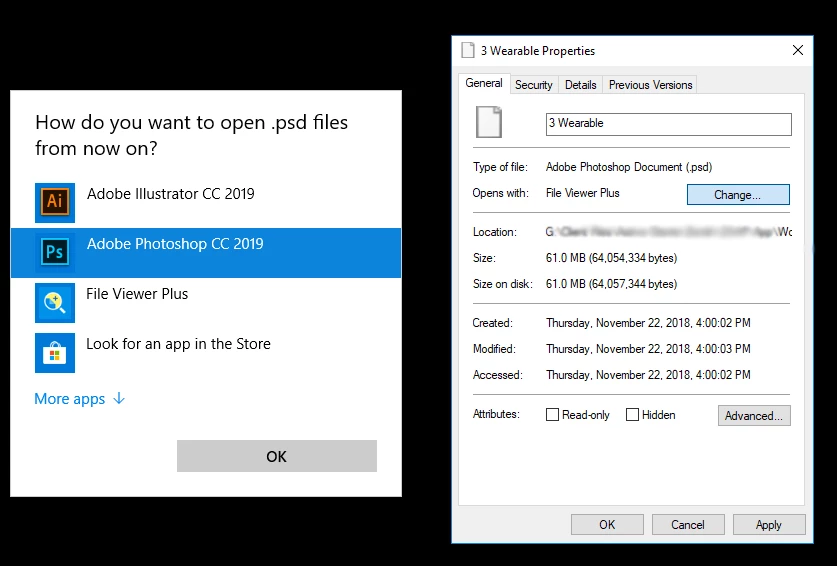Click the File Viewer Plus magnifier icon
The width and height of the screenshot is (837, 566).
point(55,303)
